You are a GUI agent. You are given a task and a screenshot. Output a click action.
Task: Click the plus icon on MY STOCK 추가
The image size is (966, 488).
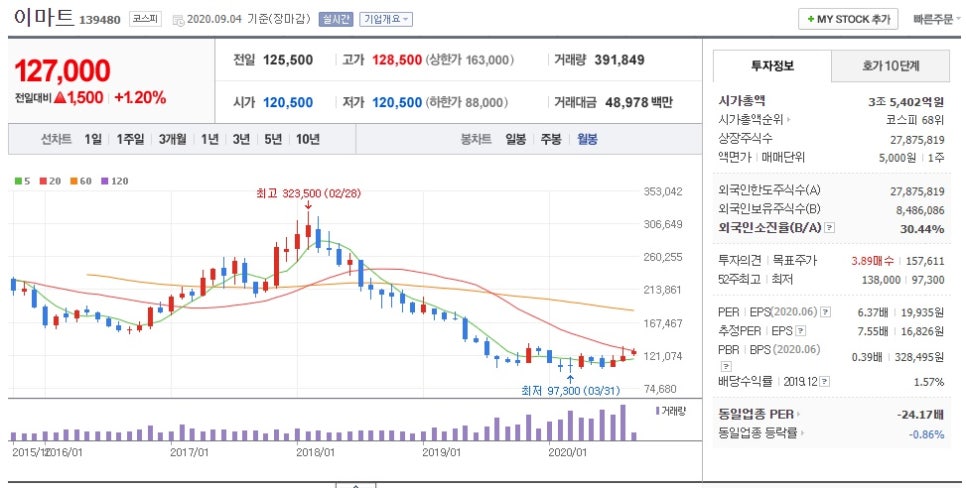pyautogui.click(x=811, y=20)
